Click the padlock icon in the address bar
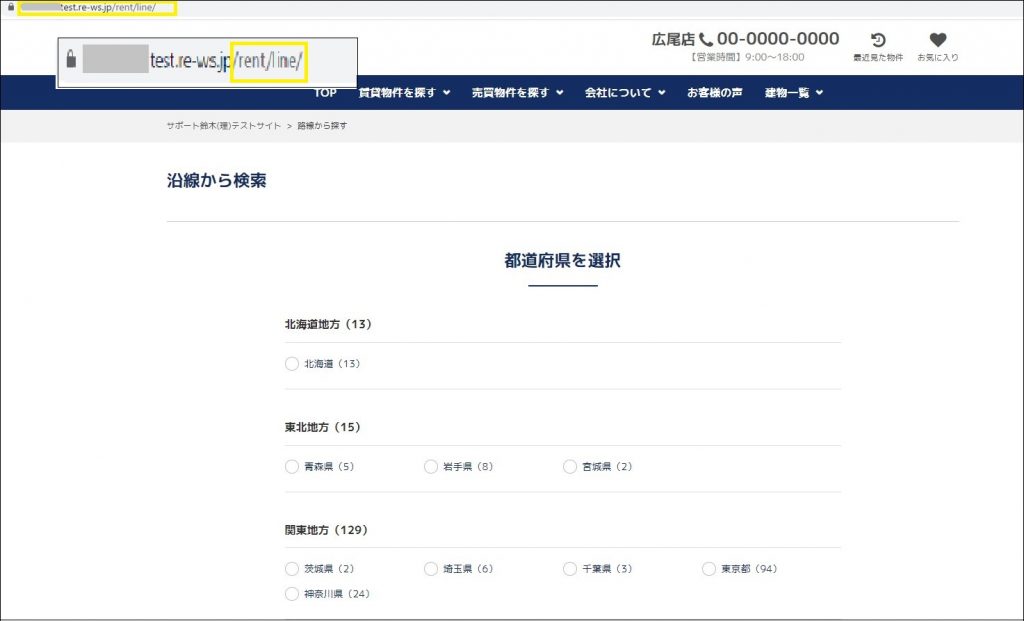 coord(10,8)
